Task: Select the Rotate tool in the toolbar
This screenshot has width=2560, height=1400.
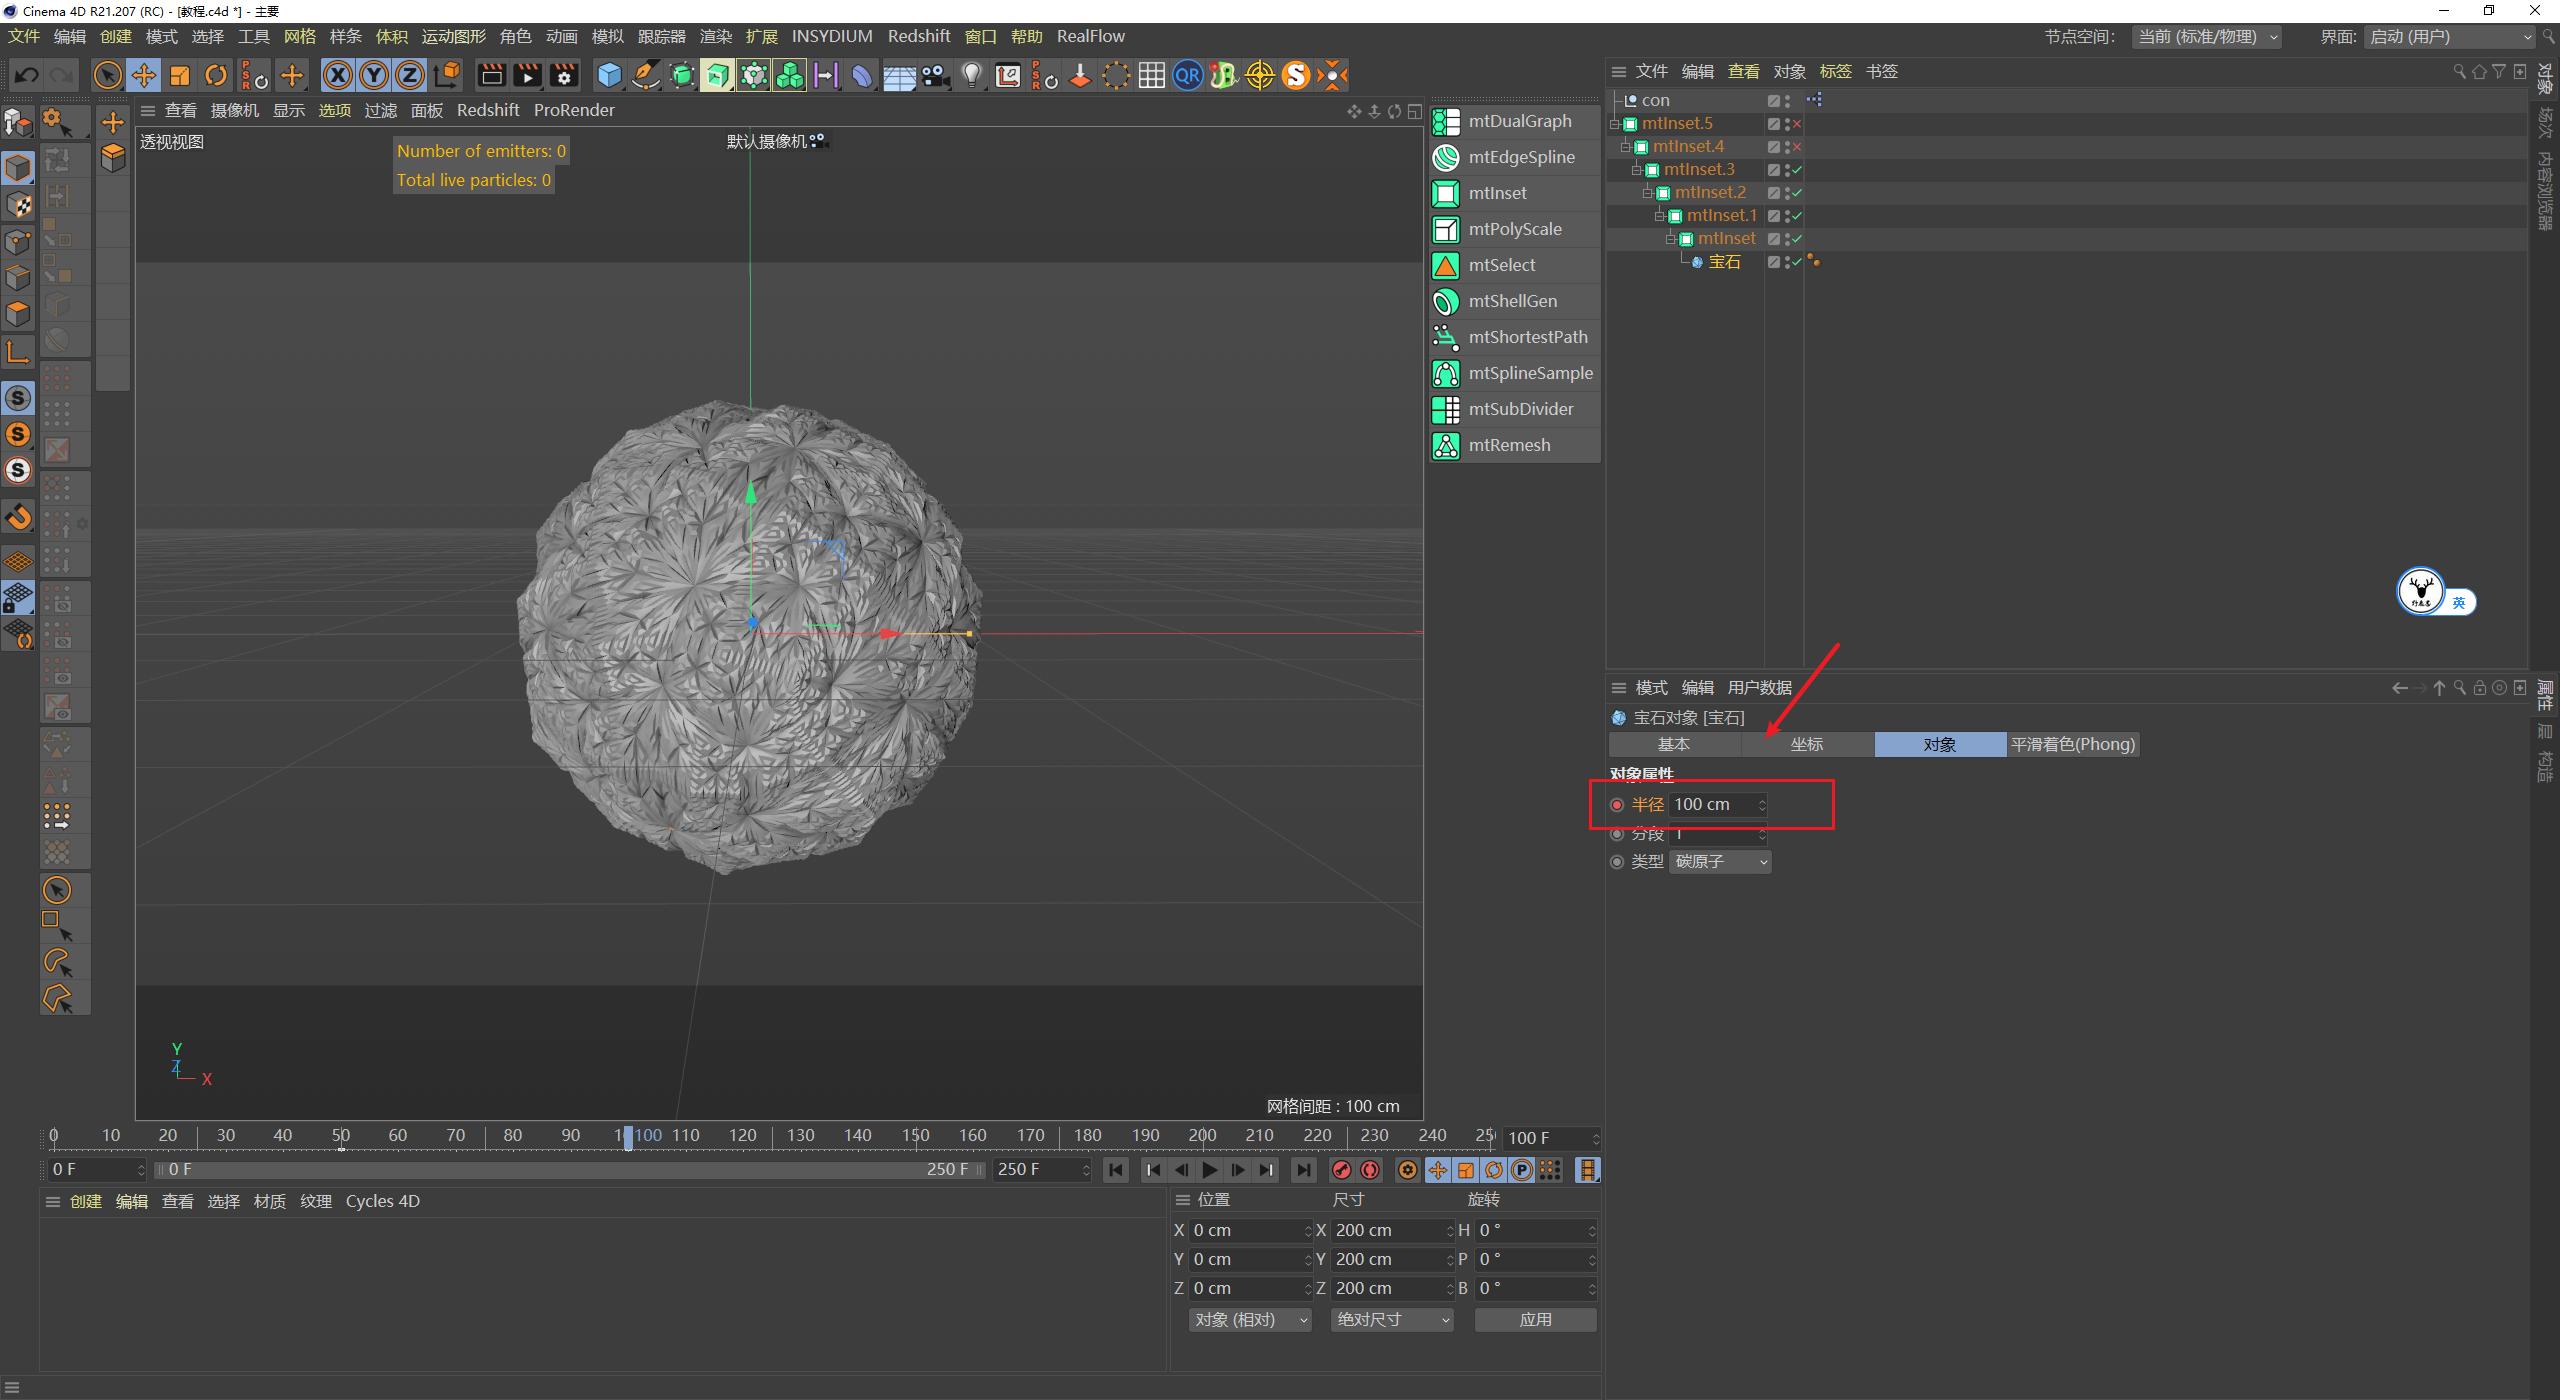Action: [216, 75]
